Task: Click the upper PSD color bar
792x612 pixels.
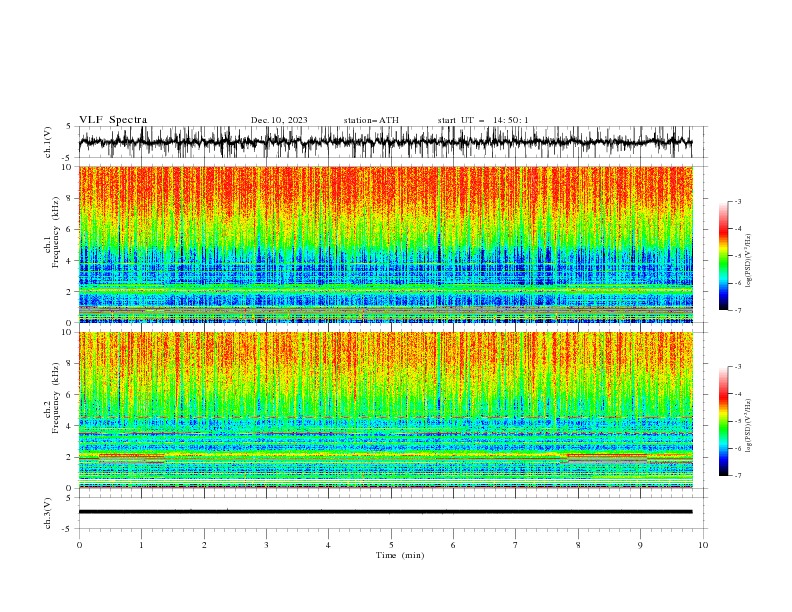Action: click(723, 256)
